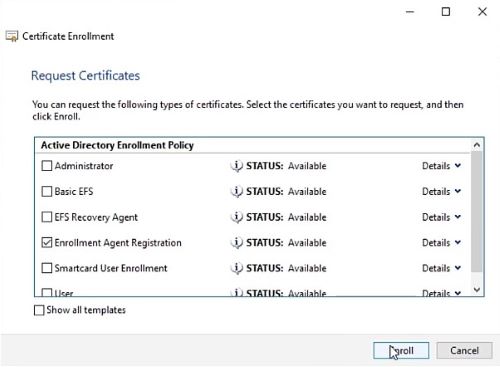This screenshot has height=367, width=500.
Task: Click the EFS Recovery Agent template name
Action: (96, 217)
